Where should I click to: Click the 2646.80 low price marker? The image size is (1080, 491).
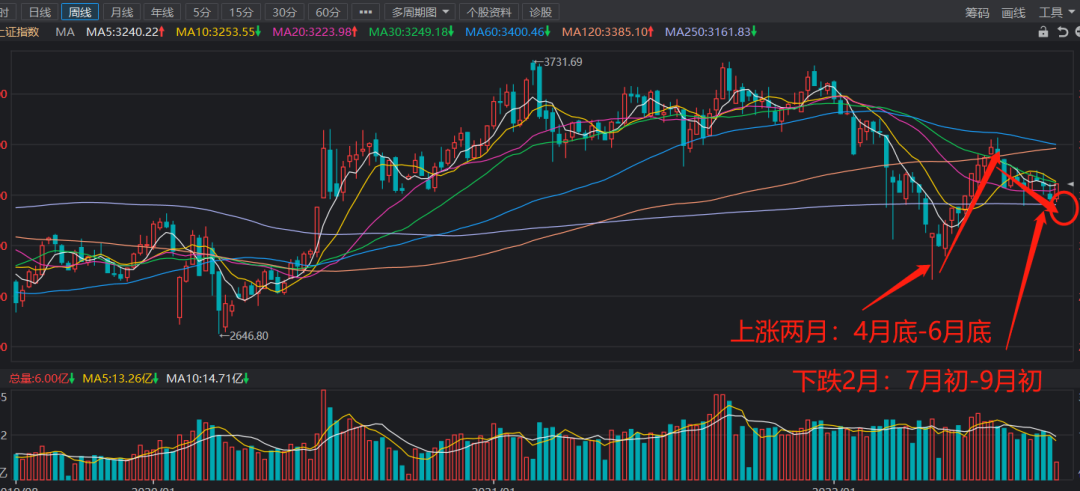(244, 336)
